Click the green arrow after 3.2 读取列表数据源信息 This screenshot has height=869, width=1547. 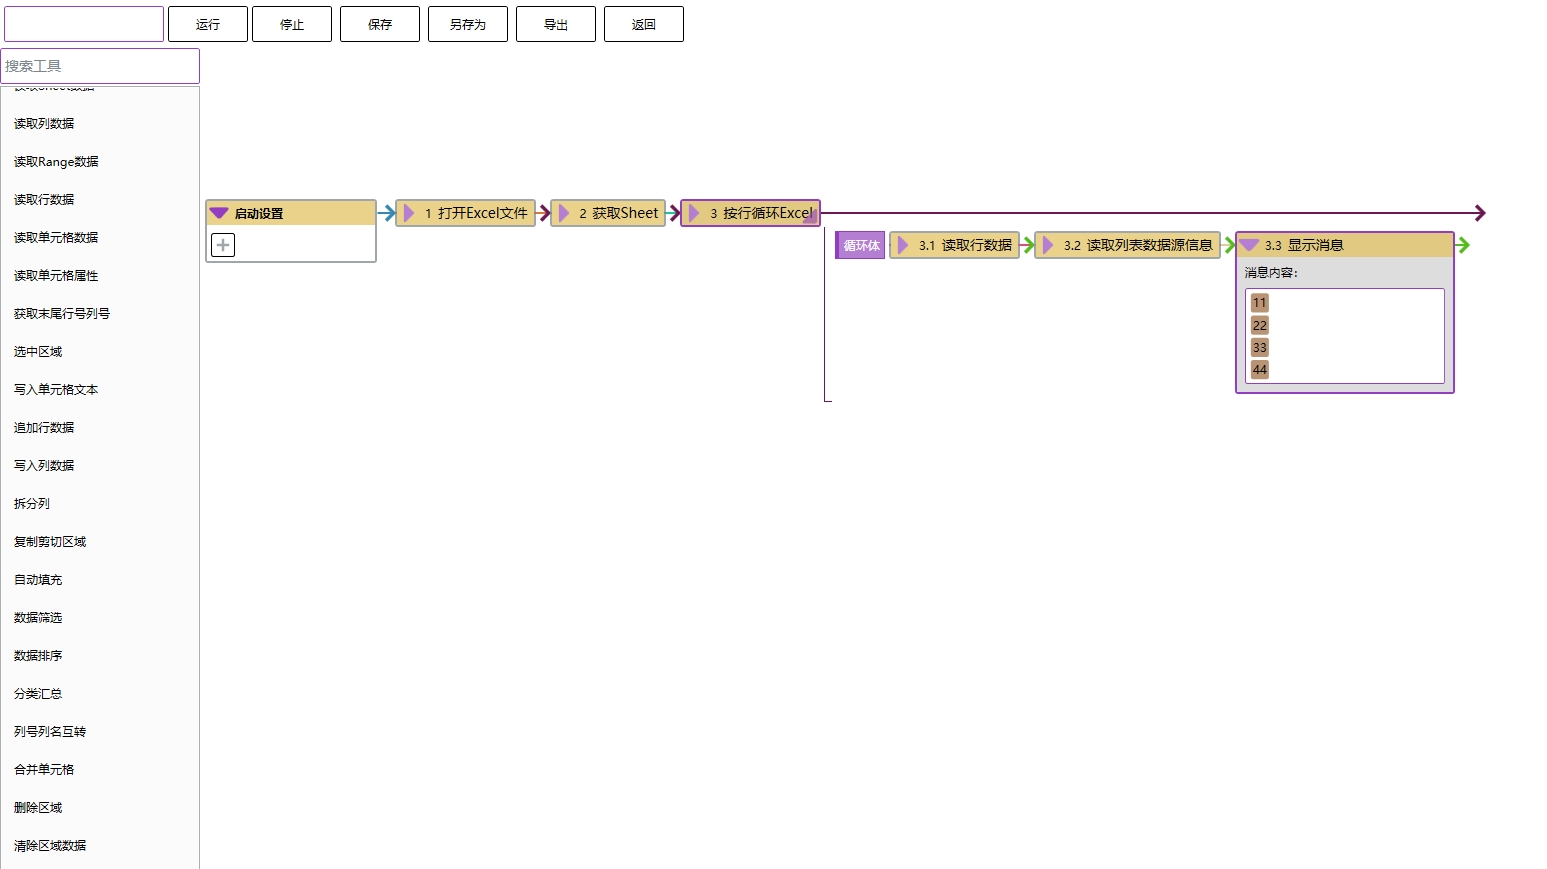point(1229,245)
